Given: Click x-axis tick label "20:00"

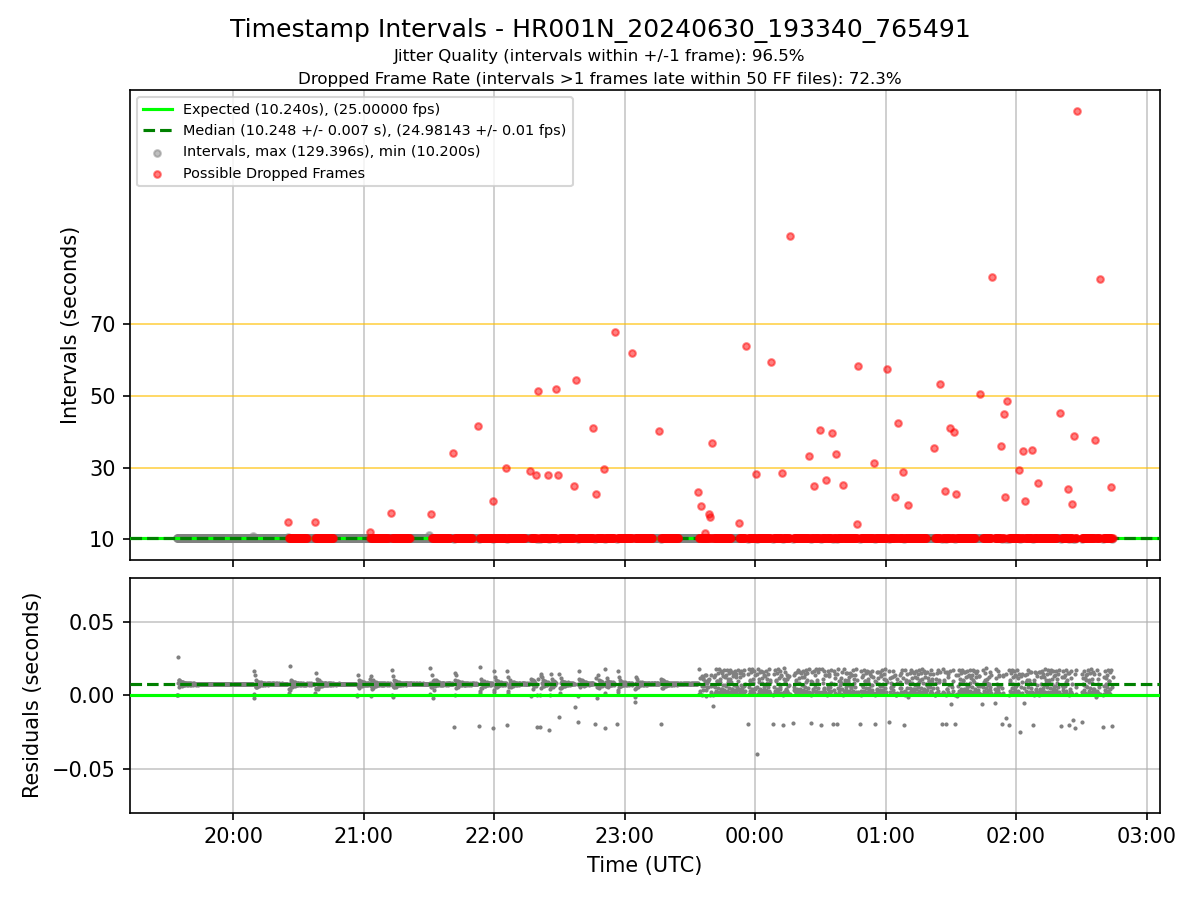Looking at the screenshot, I should coord(233,836).
